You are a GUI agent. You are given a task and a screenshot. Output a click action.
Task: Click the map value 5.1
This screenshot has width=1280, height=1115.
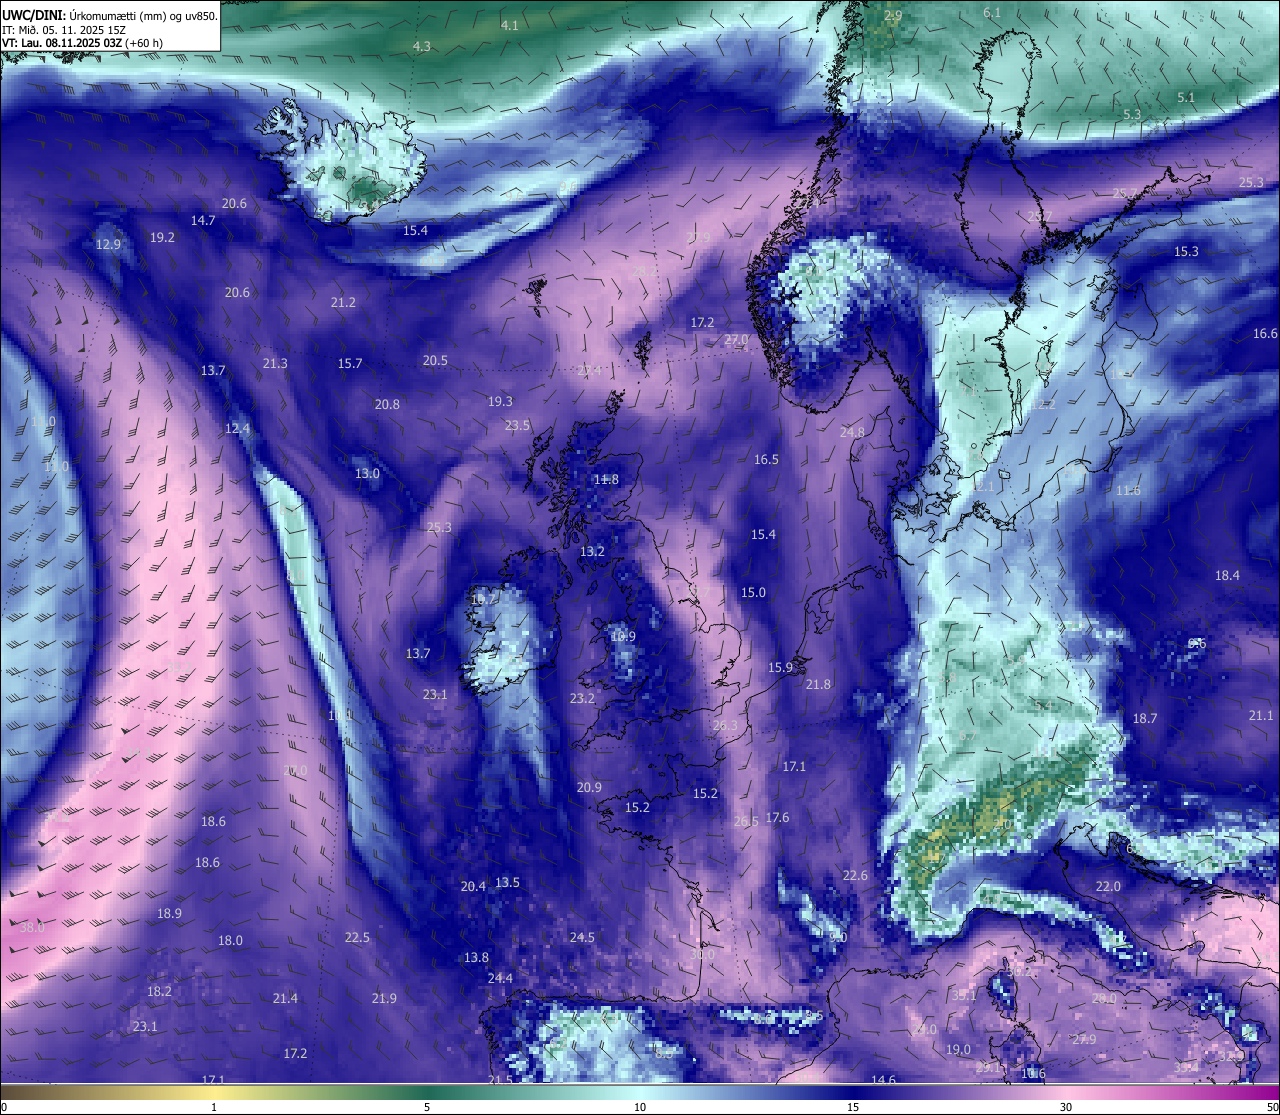point(1186,98)
